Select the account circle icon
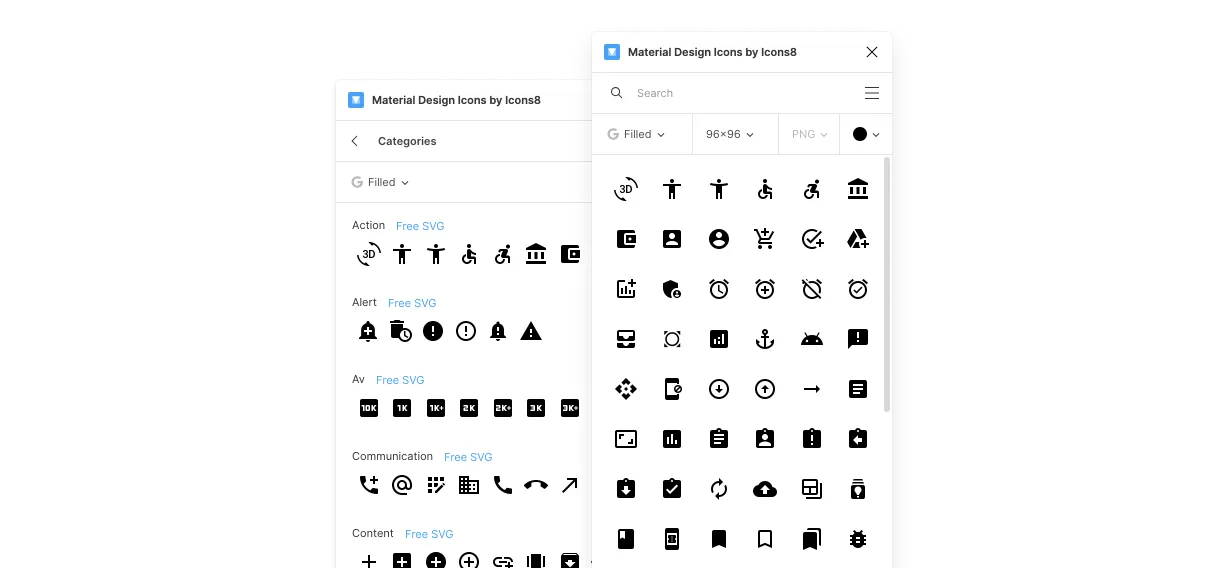The image size is (1232, 568). (719, 239)
